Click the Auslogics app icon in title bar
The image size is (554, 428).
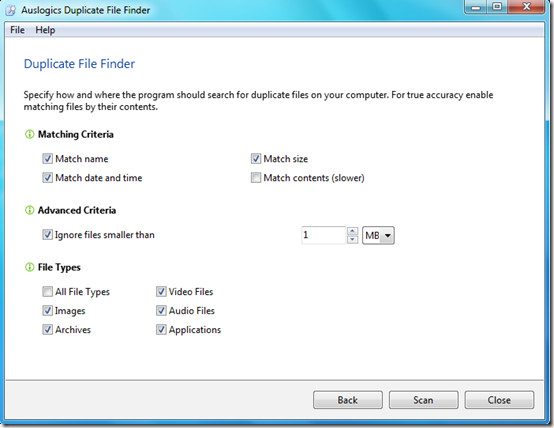pos(11,10)
